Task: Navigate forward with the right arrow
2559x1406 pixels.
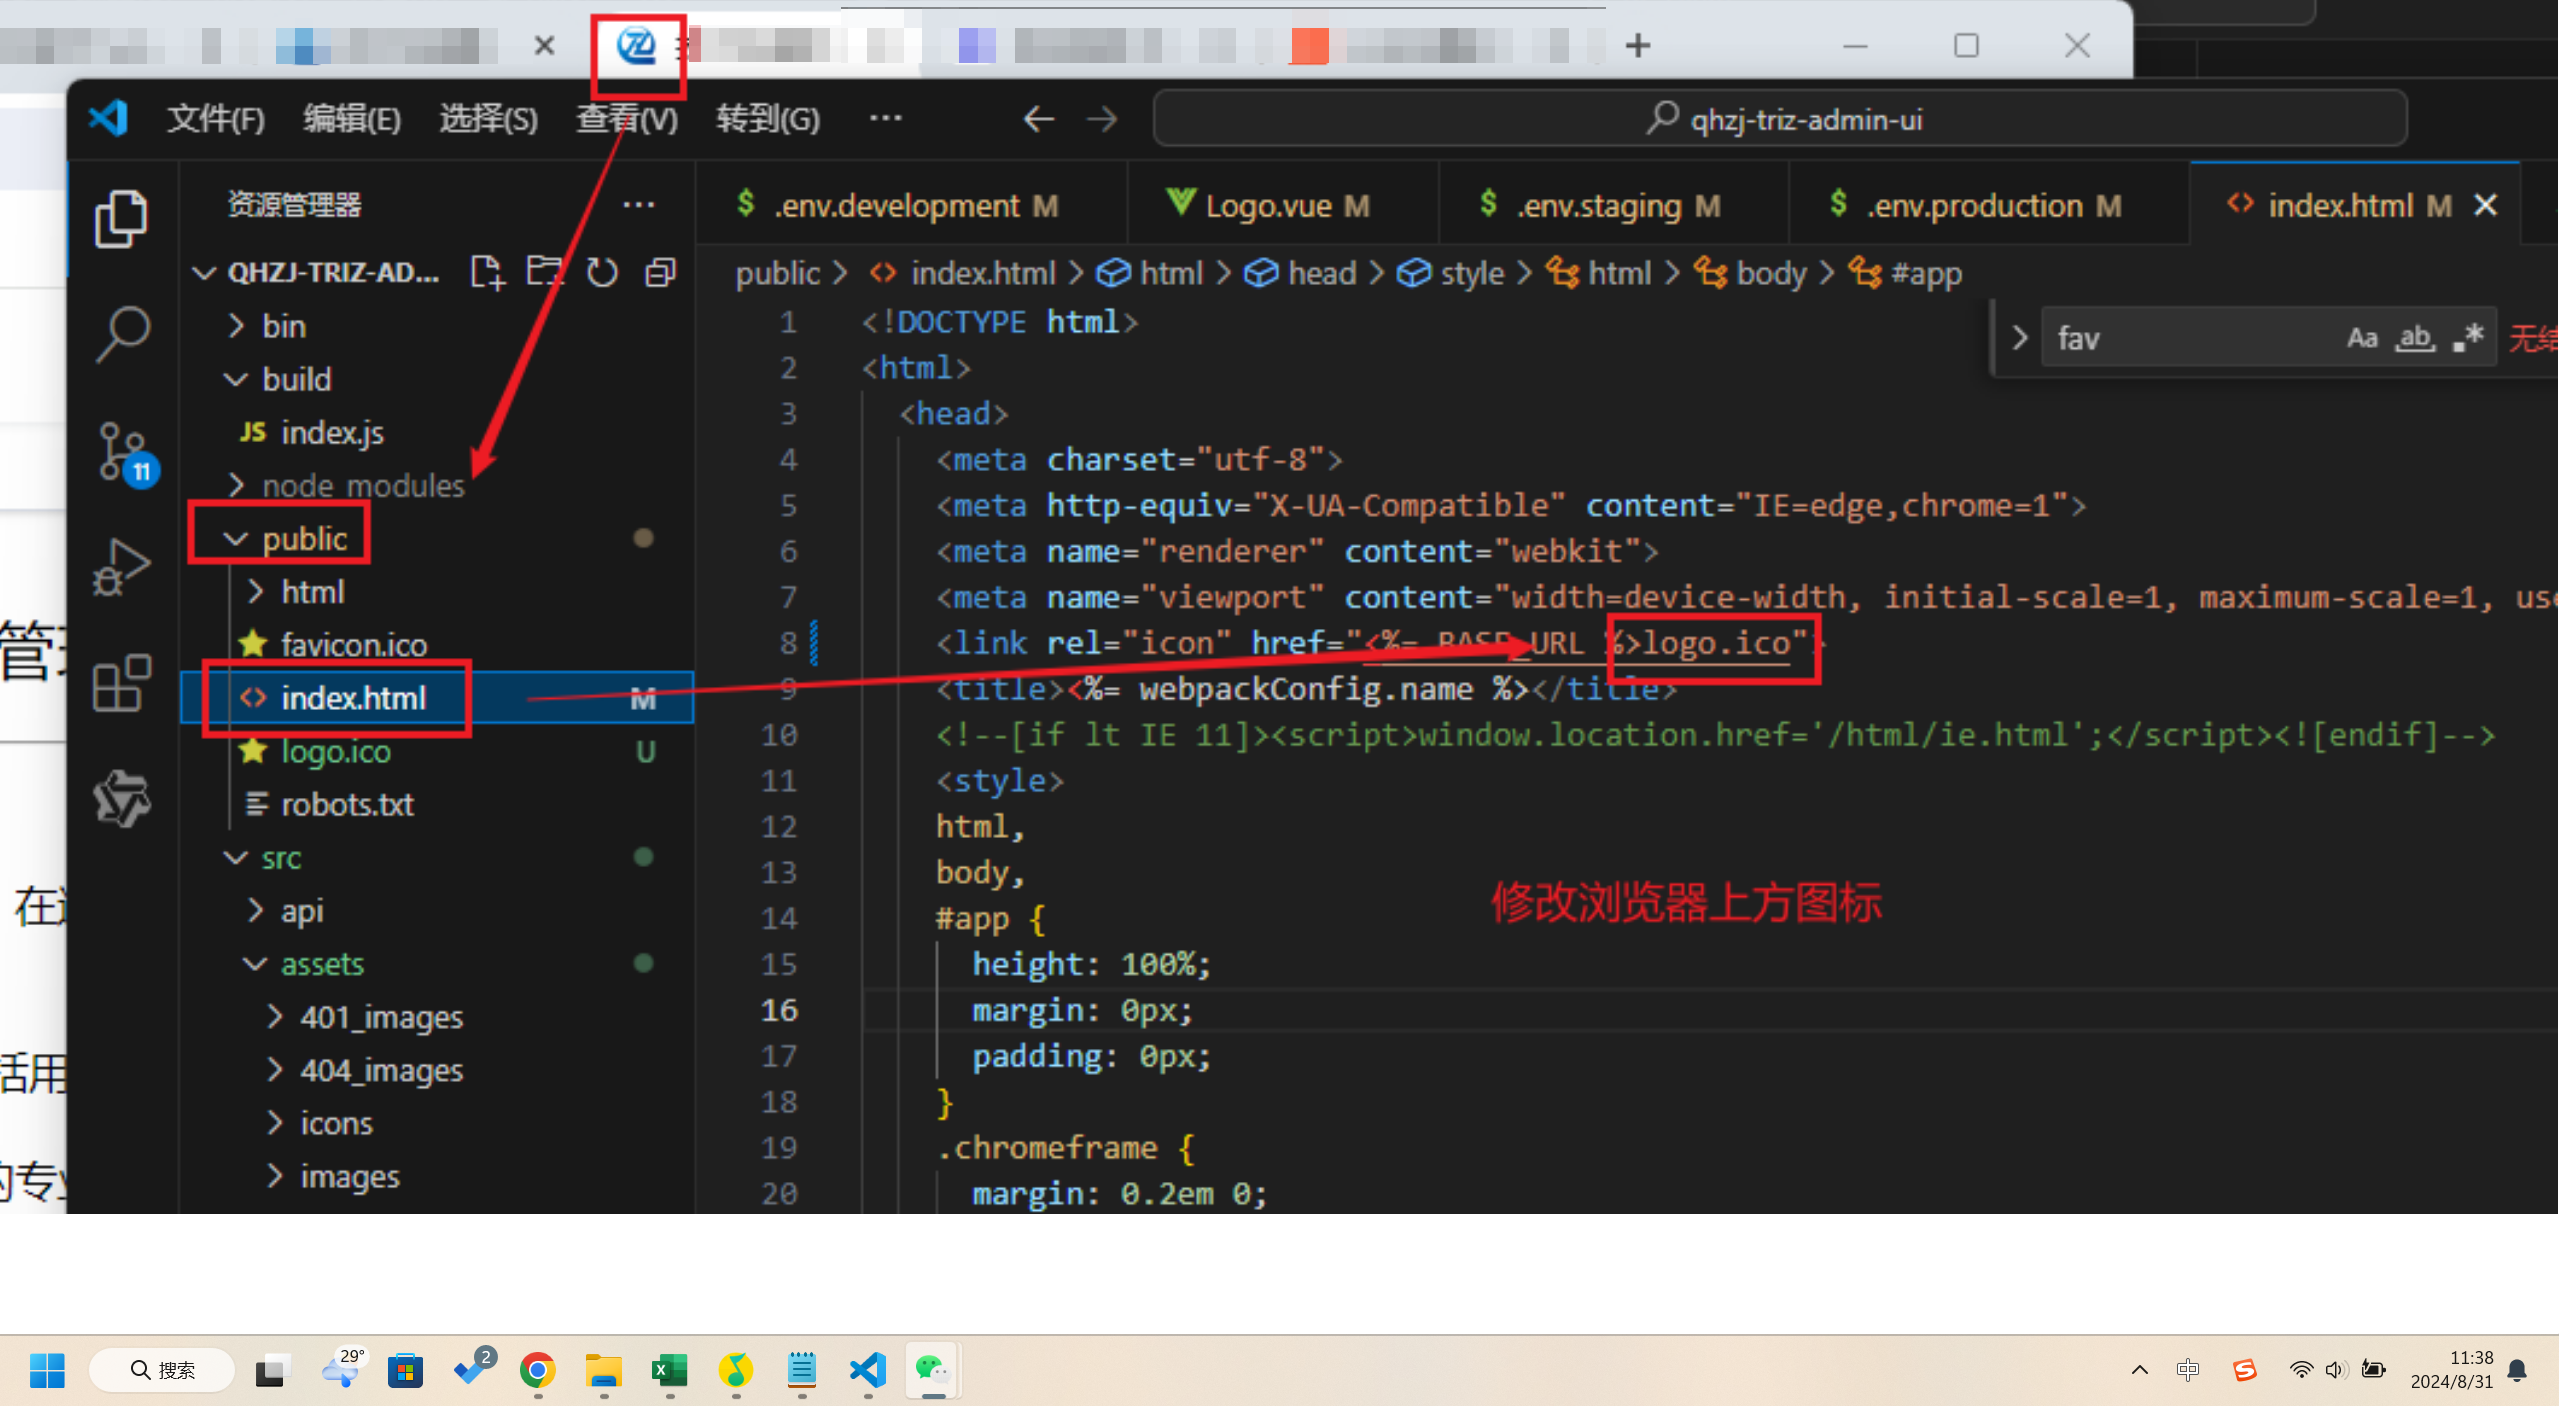Action: pos(1102,119)
